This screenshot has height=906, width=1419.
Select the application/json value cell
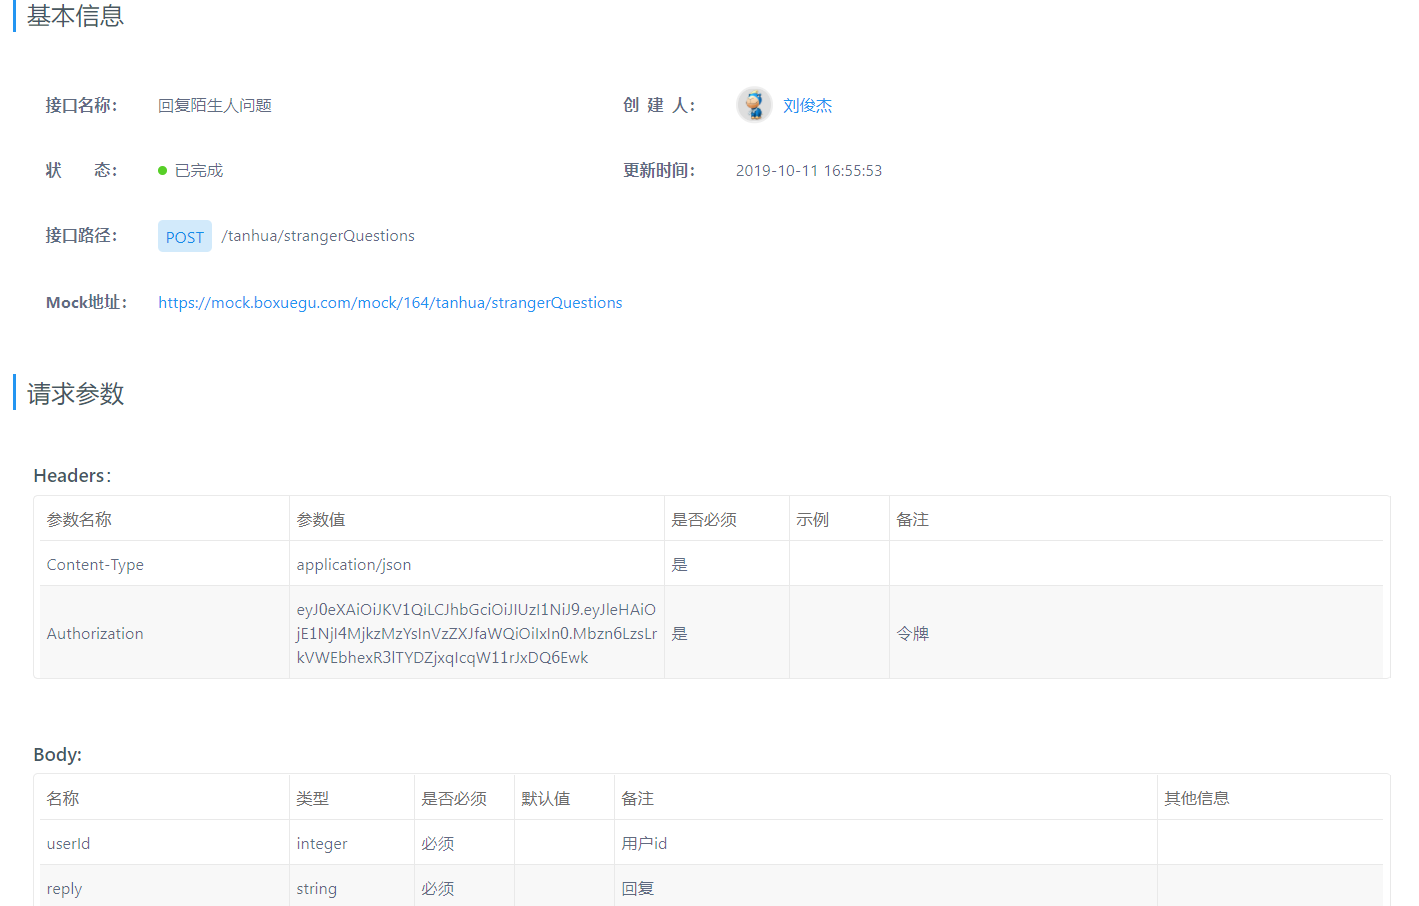477,564
